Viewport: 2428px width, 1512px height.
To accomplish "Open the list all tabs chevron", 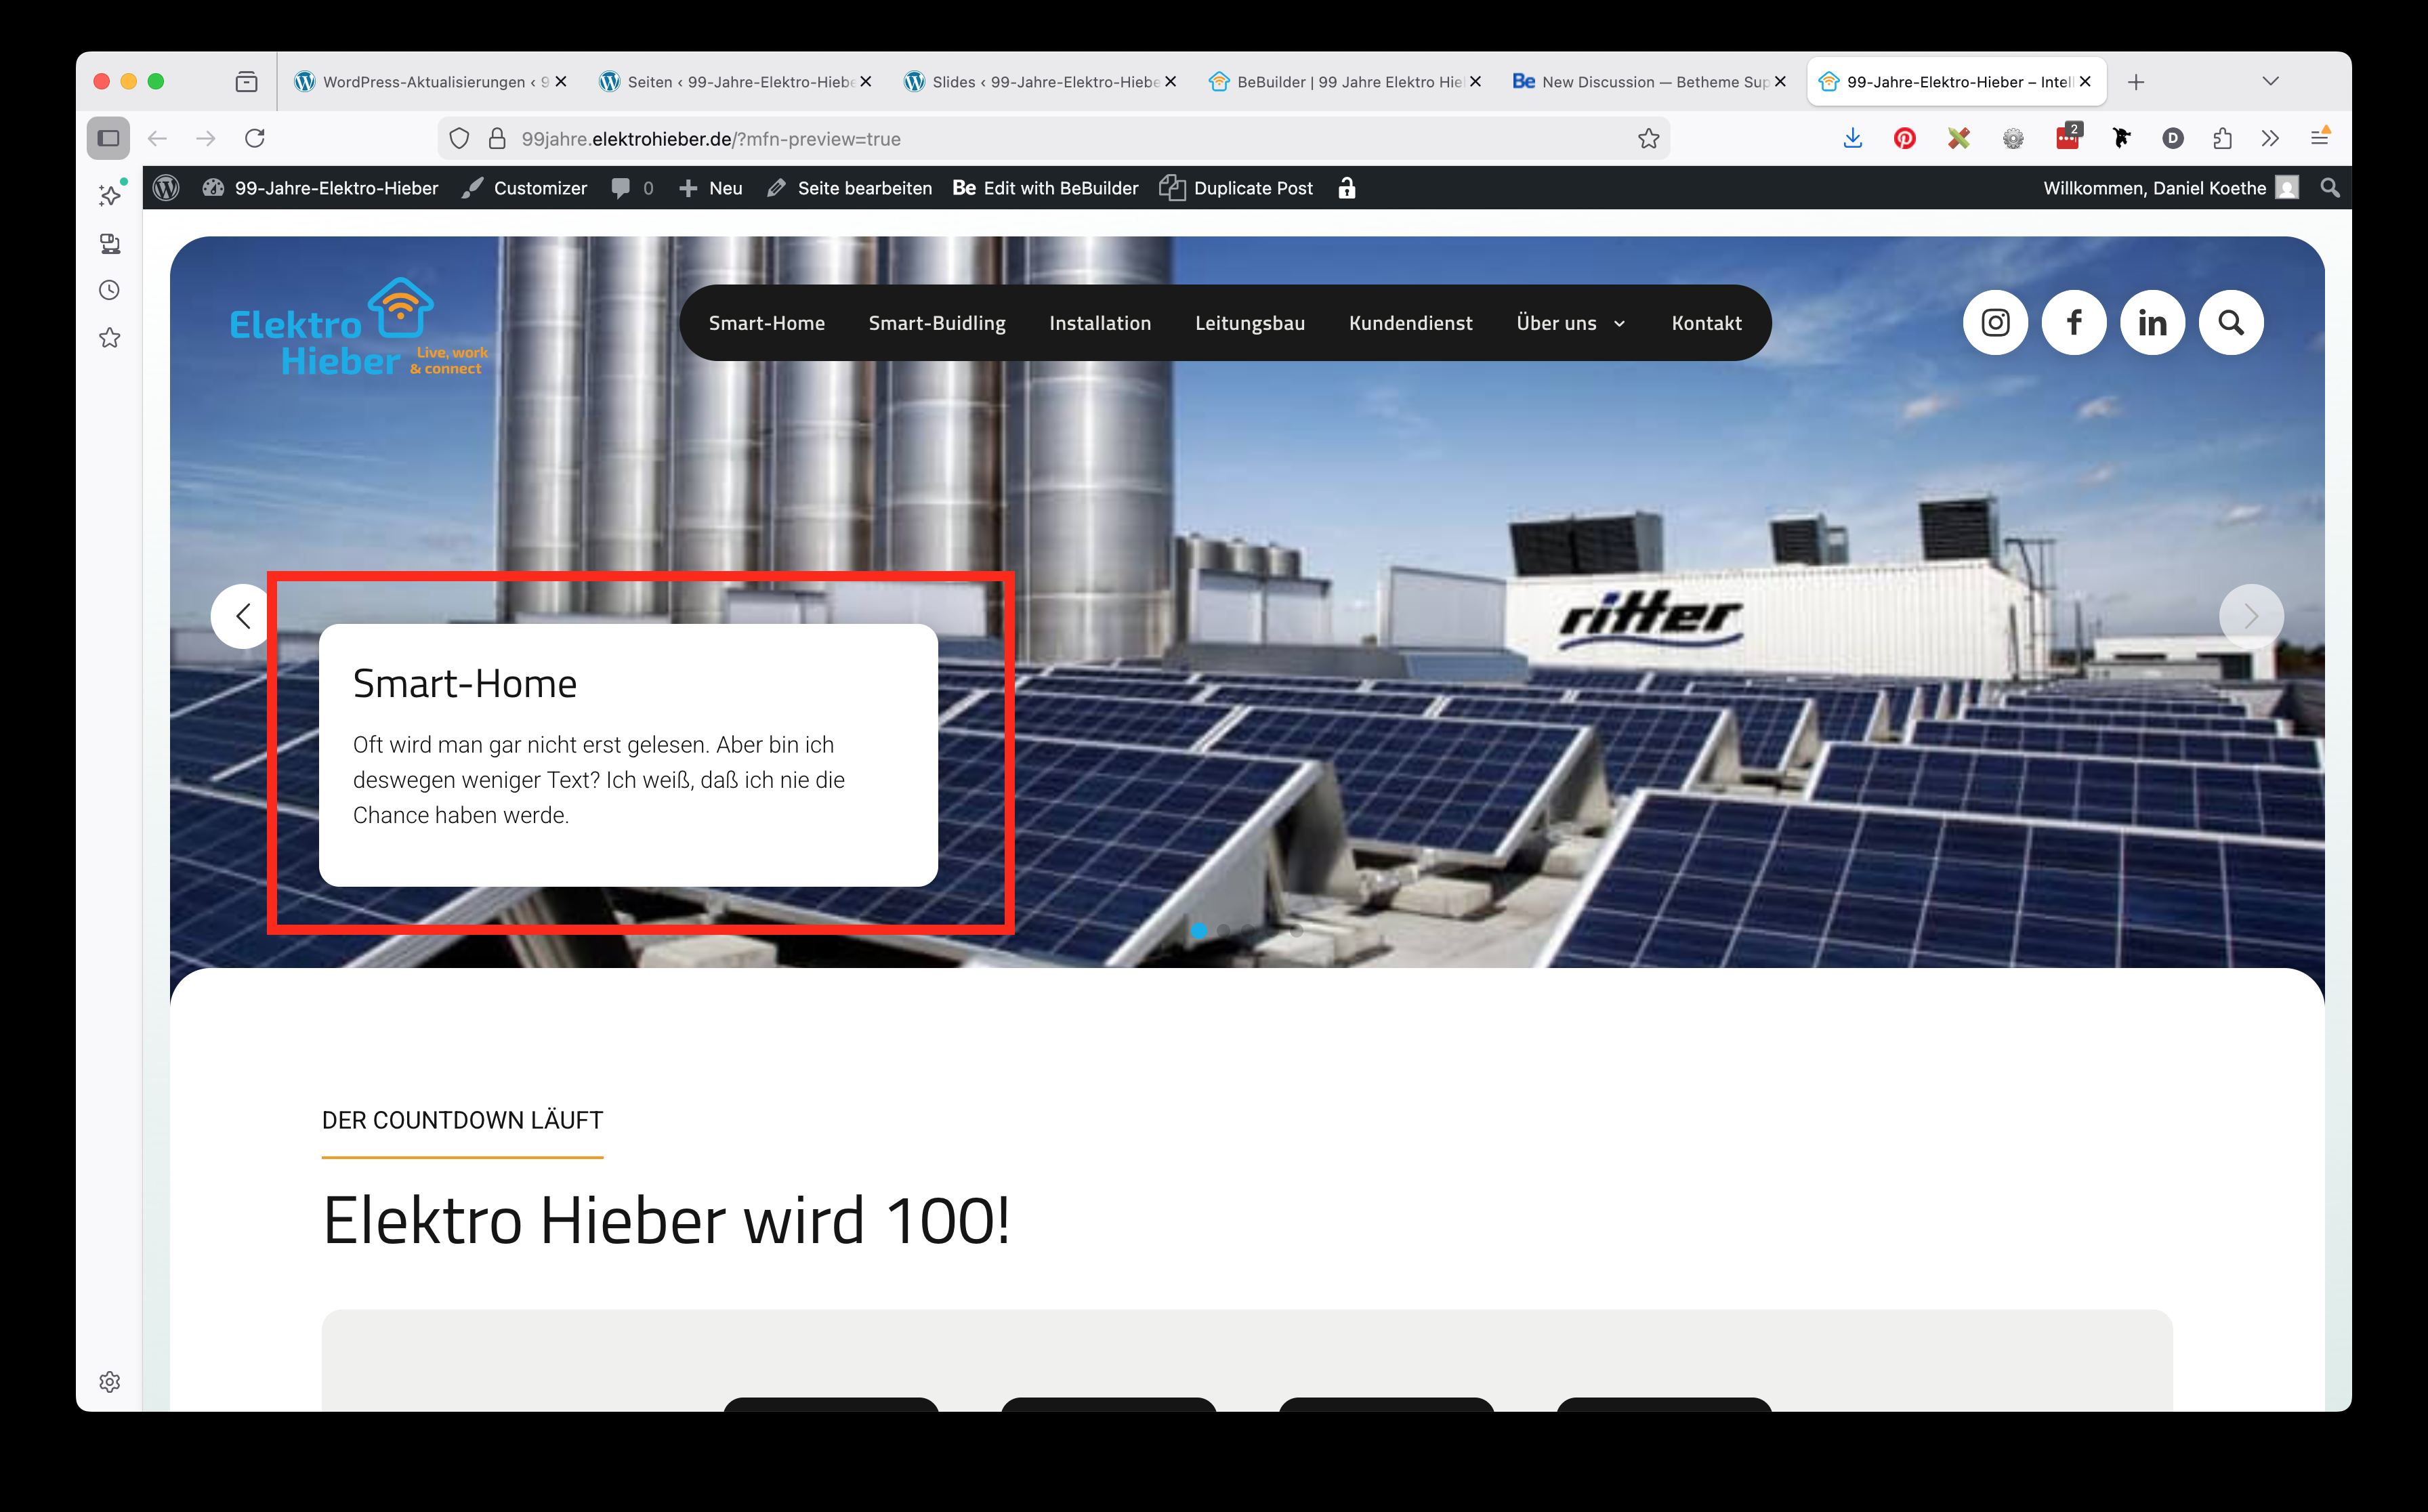I will 2270,82.
